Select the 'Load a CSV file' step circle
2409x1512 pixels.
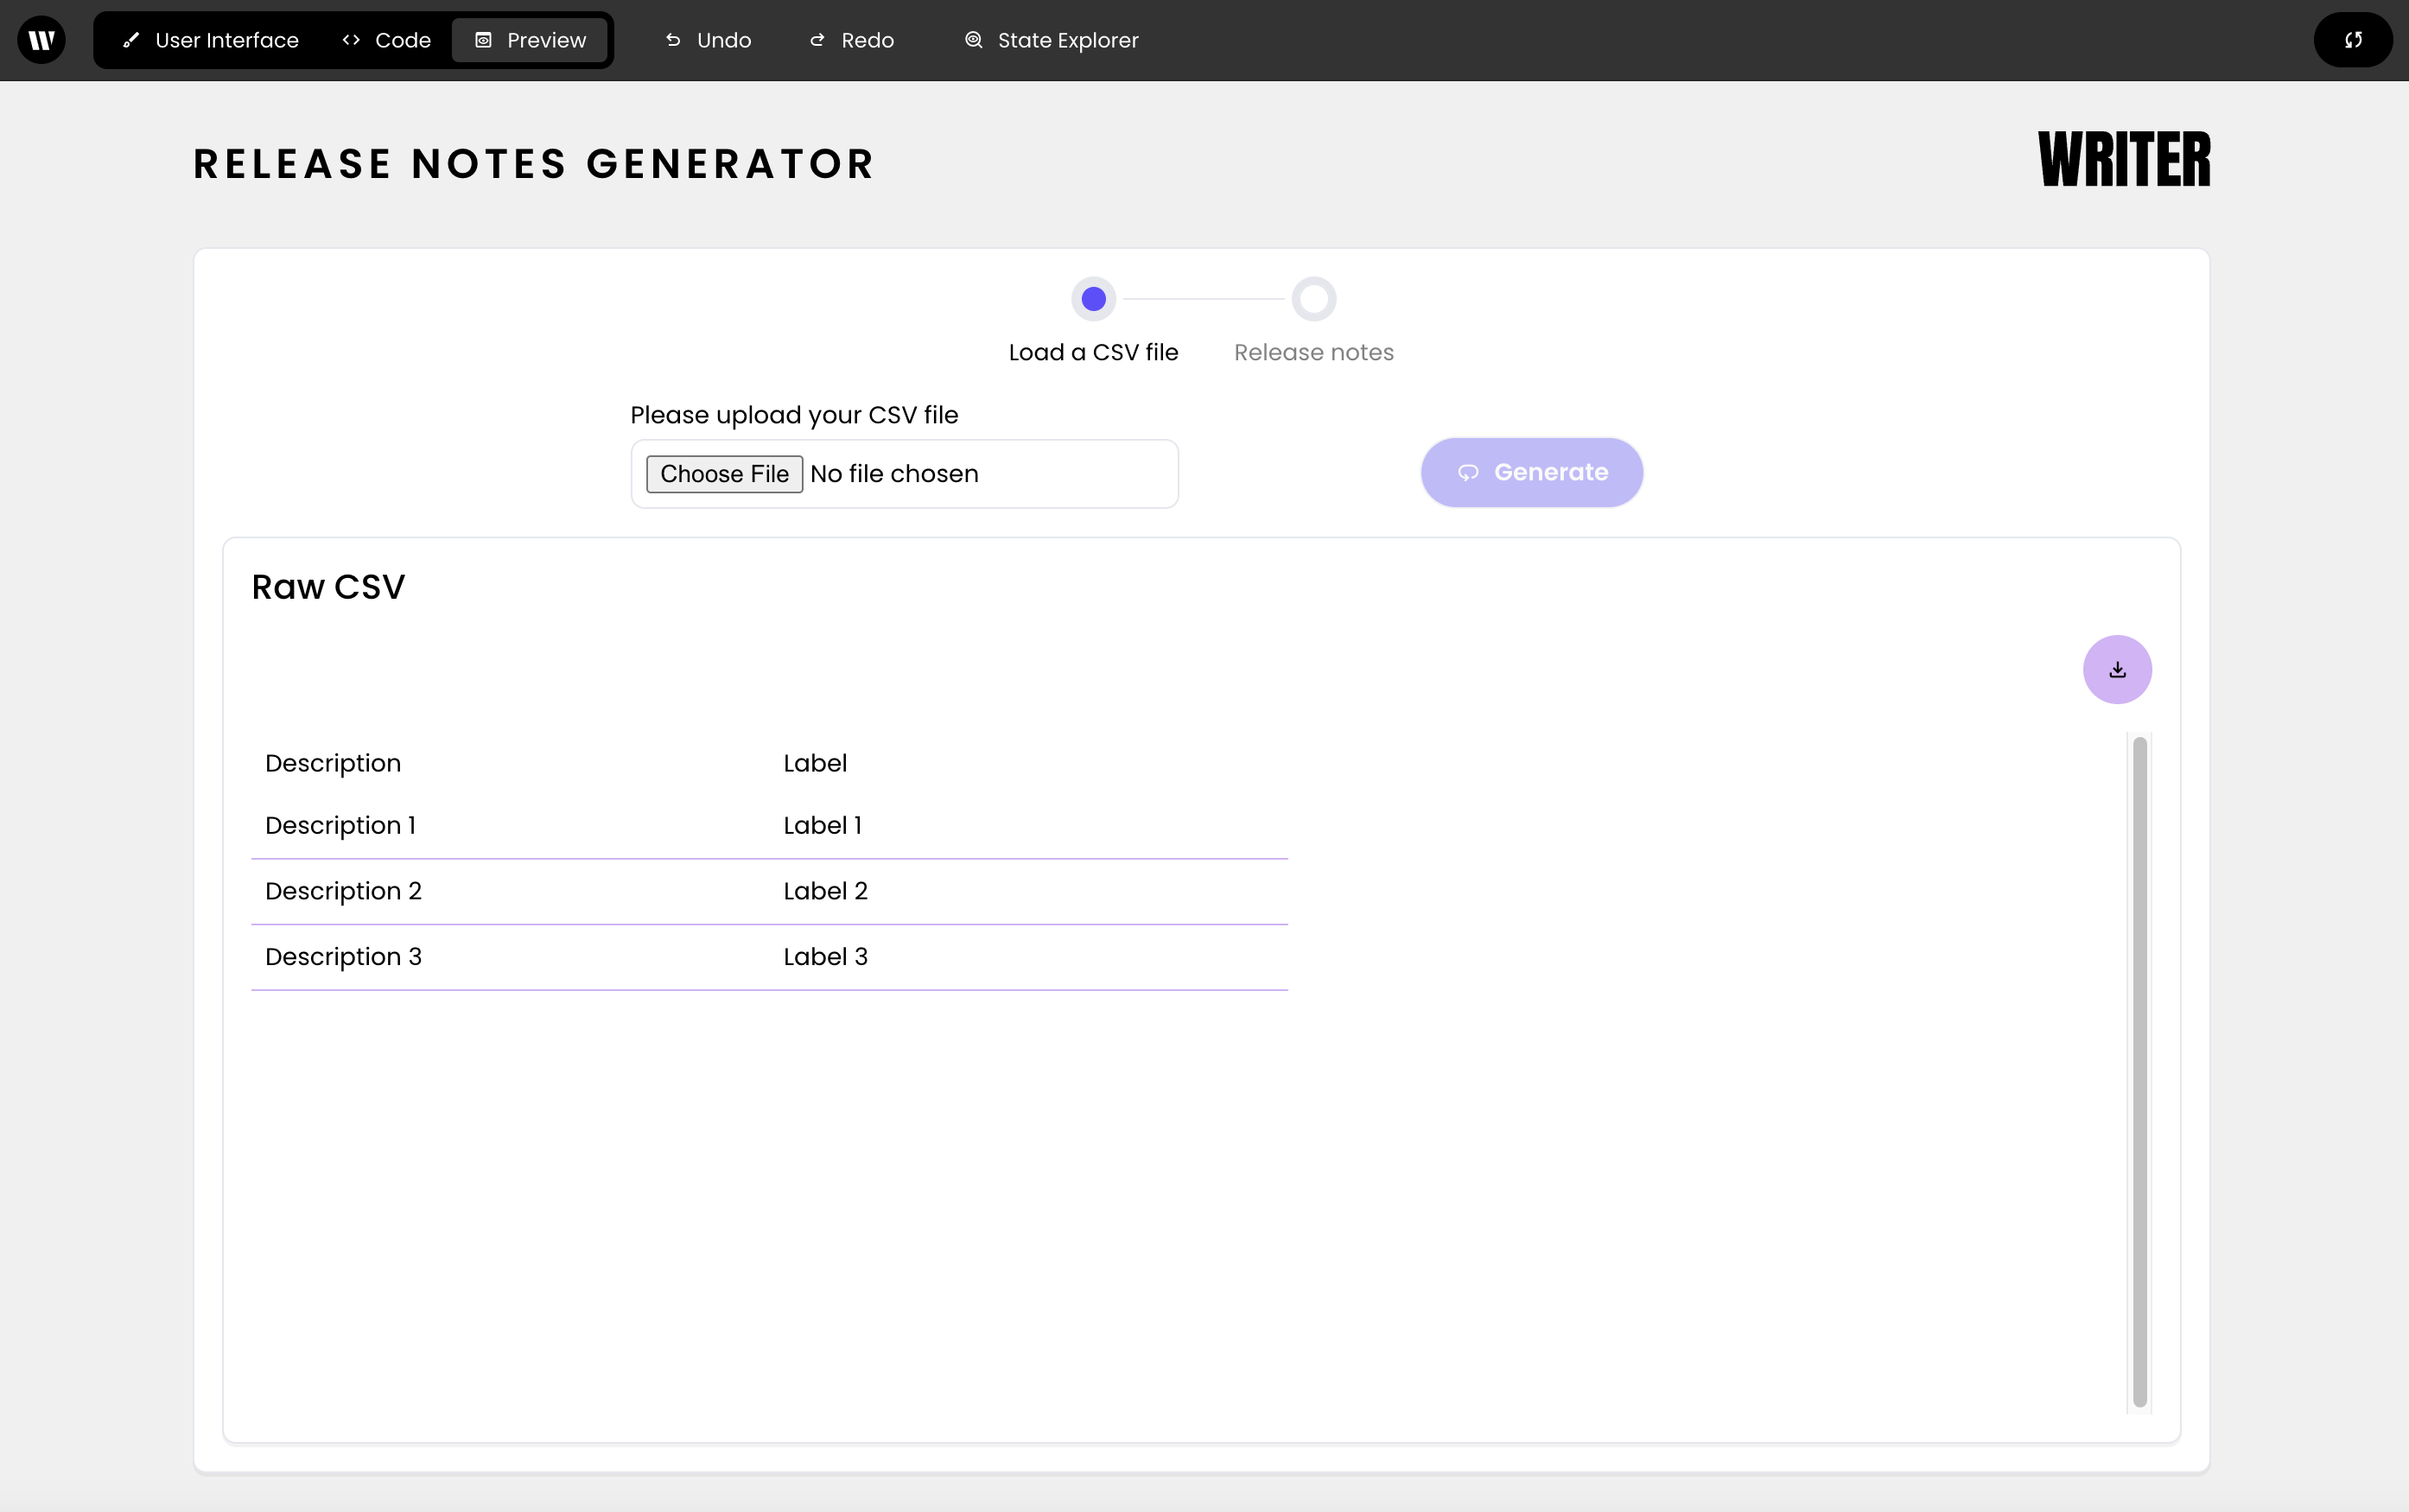[x=1093, y=299]
